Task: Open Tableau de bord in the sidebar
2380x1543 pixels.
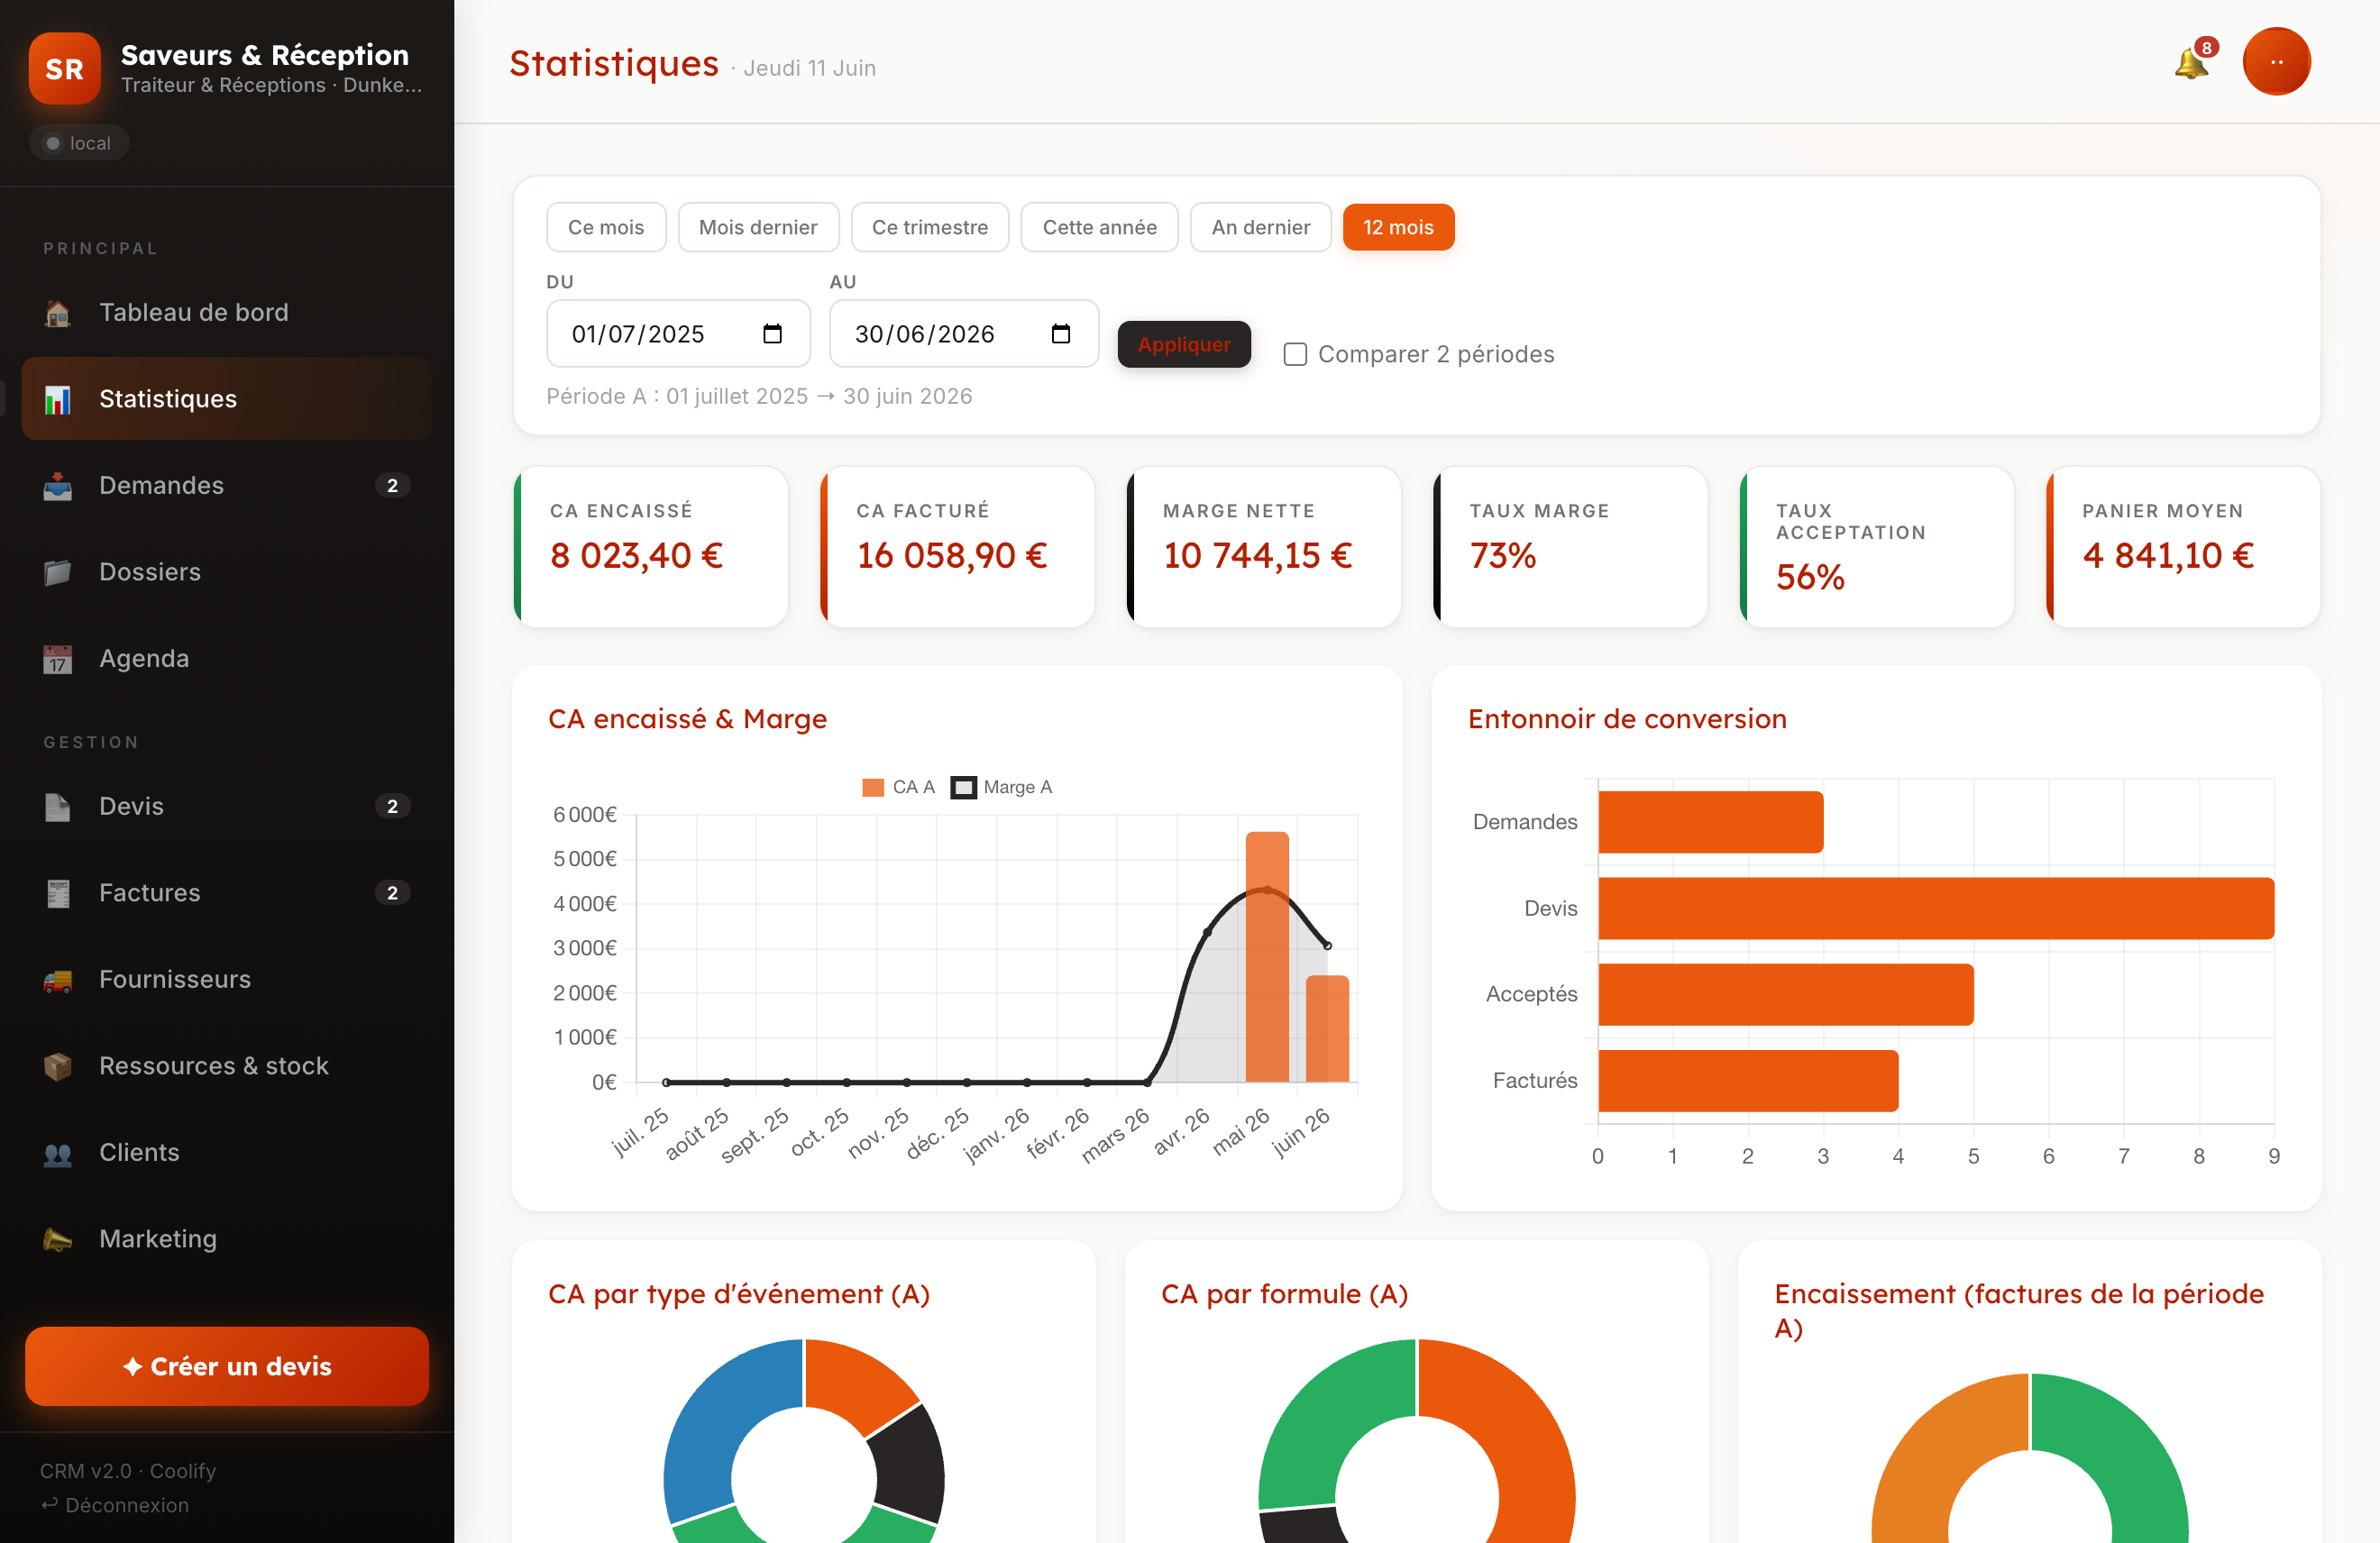Action: click(227, 313)
